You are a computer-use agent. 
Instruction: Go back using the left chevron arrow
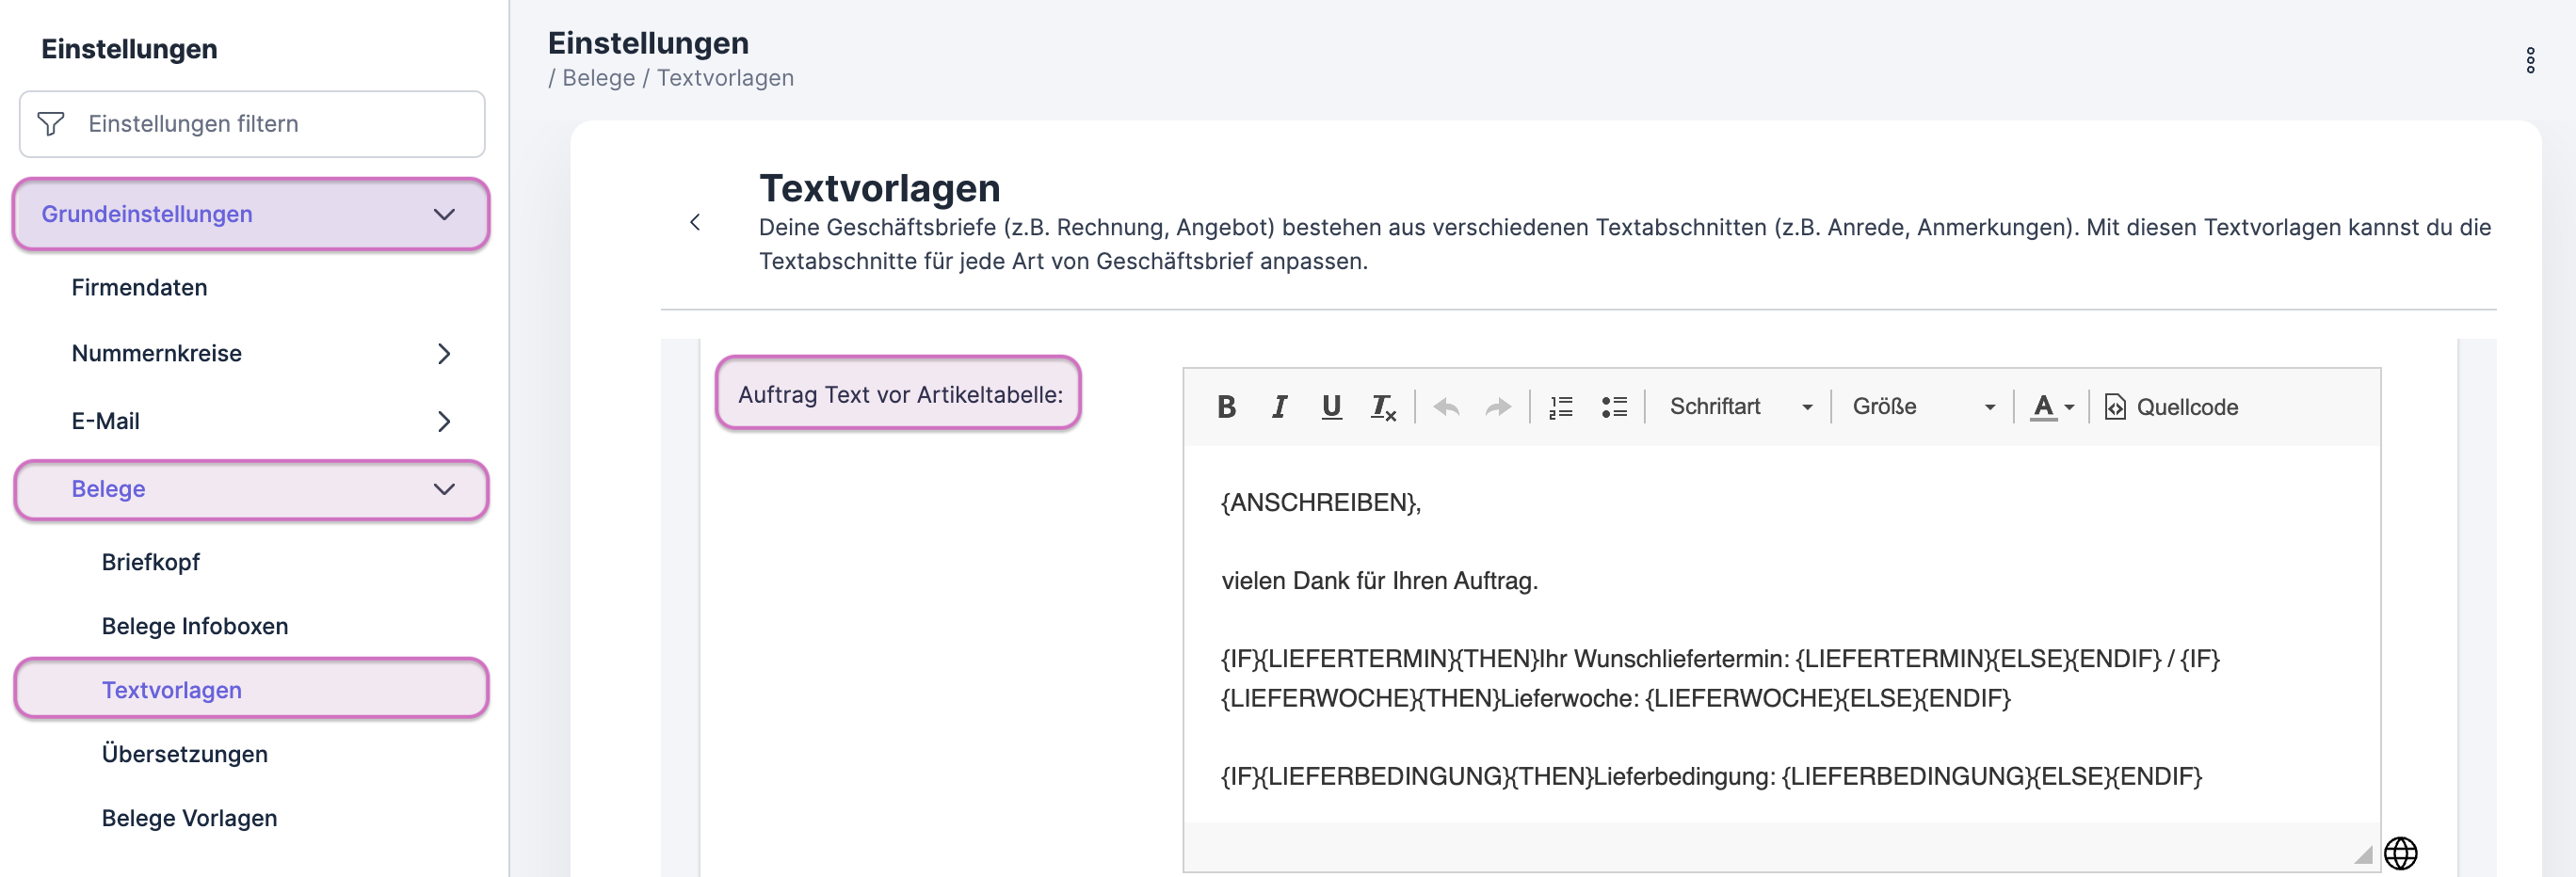pos(695,223)
